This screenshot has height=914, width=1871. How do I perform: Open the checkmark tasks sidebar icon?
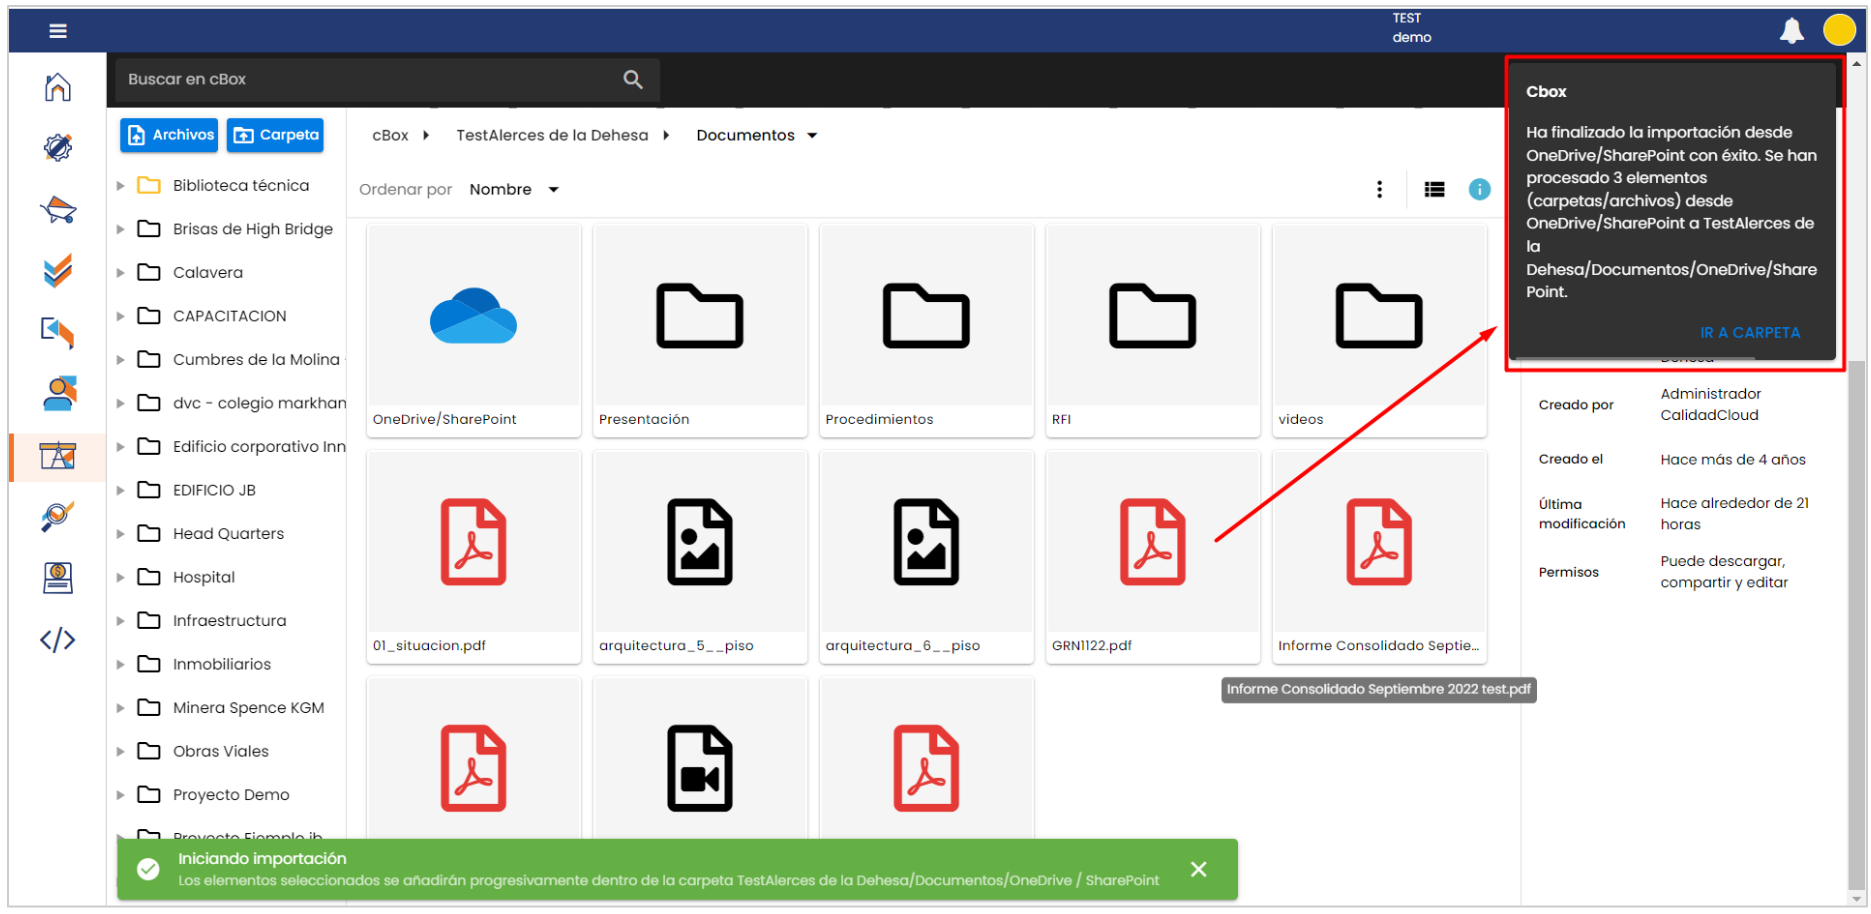58,270
